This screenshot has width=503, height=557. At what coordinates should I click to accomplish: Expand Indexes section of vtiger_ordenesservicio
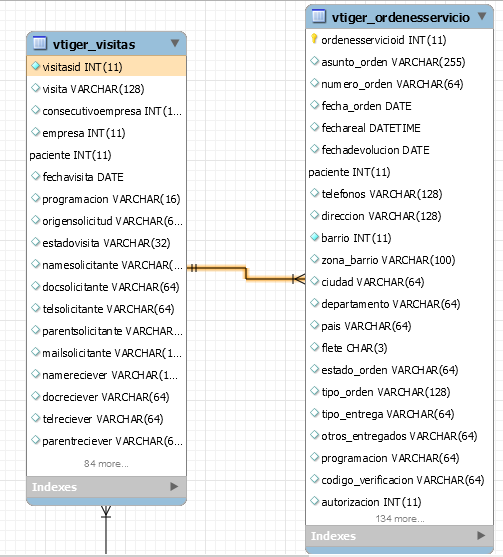(481, 535)
